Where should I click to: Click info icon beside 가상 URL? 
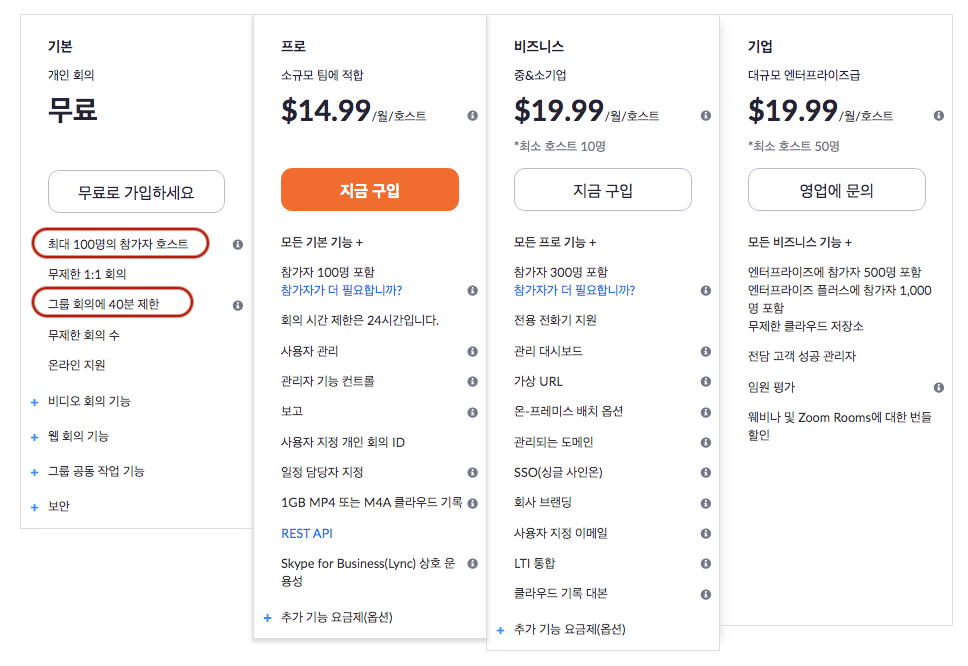pos(705,382)
